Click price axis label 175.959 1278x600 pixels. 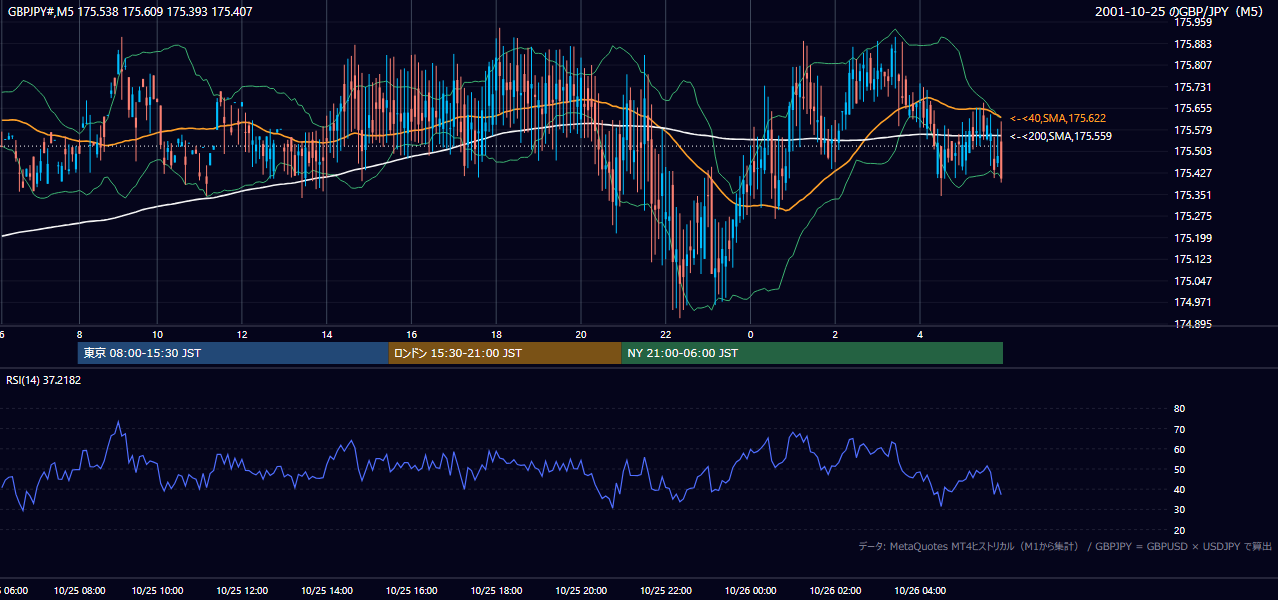pos(1193,22)
